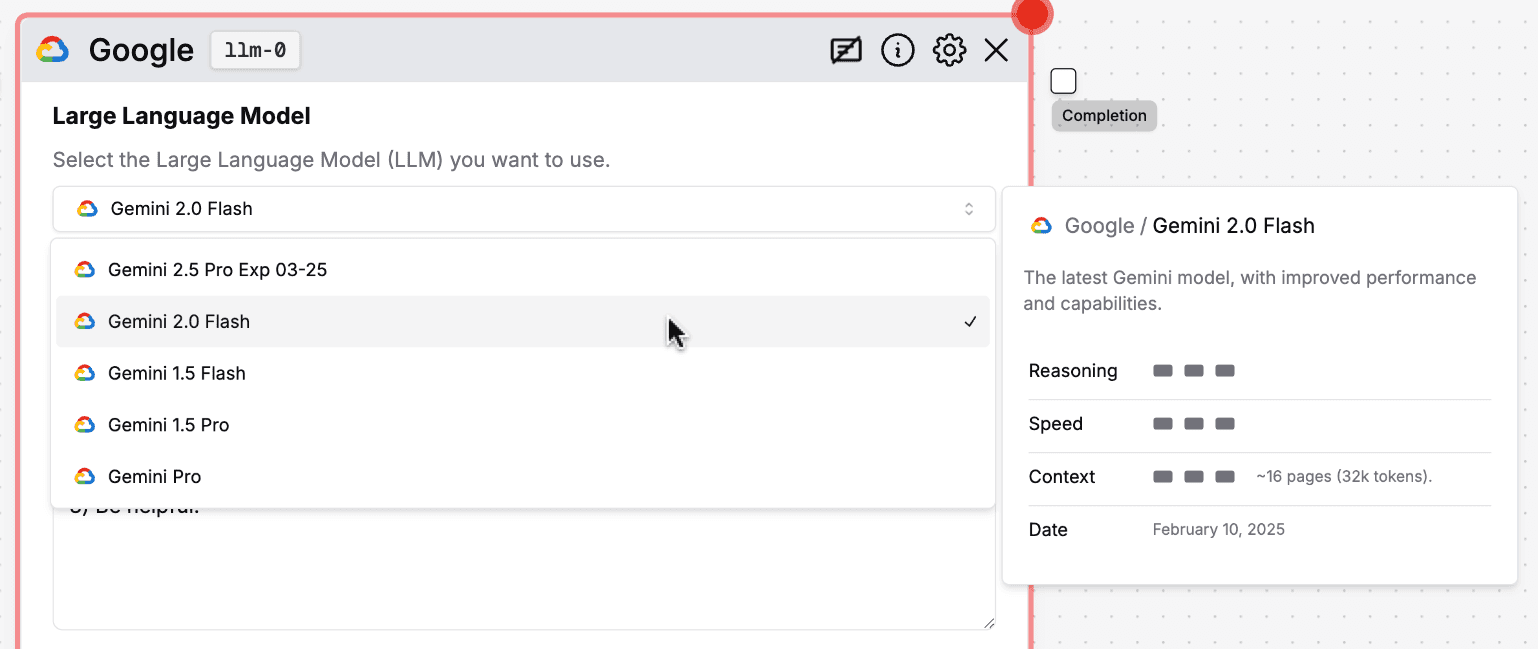
Task: Select the Gemini 1.5 Pro option
Action: pyautogui.click(x=523, y=425)
